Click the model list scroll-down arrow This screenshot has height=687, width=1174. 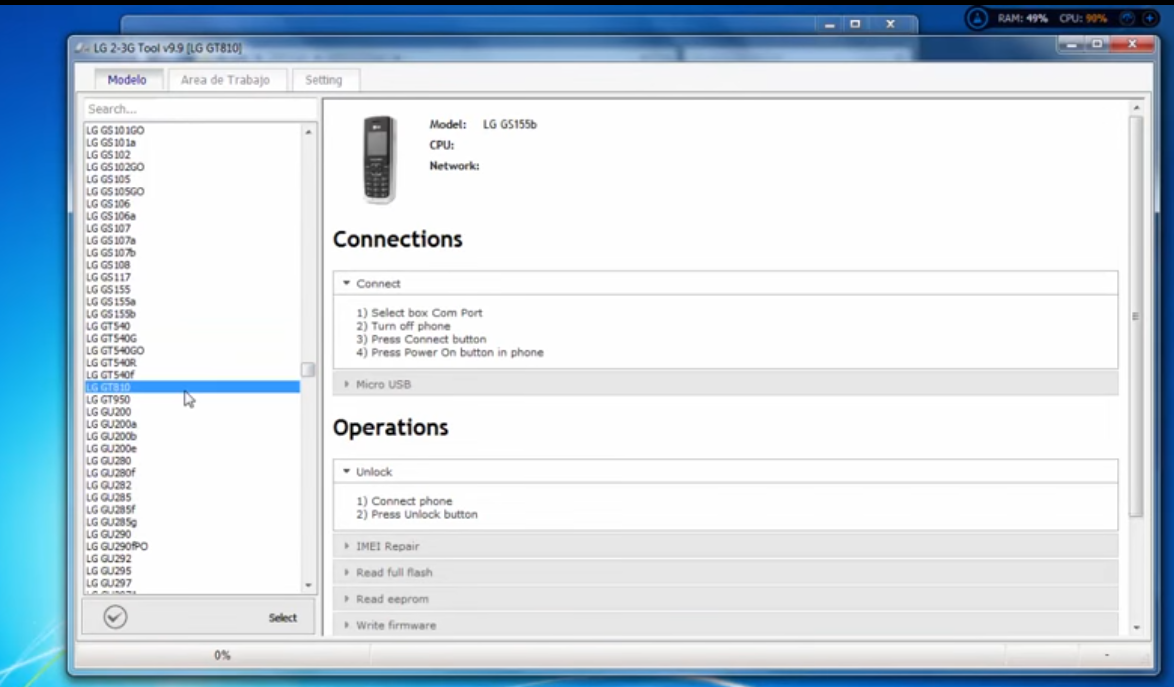308,585
